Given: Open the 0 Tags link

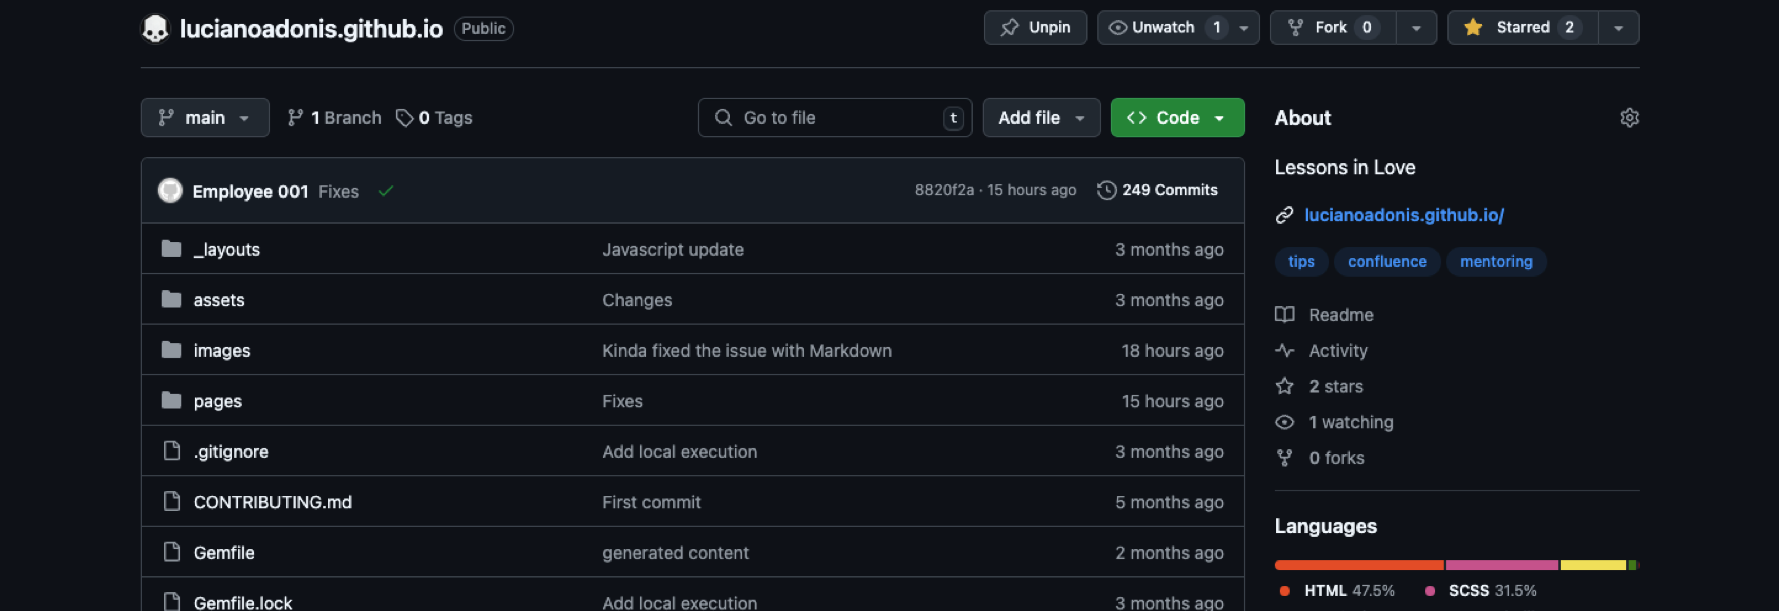Looking at the screenshot, I should [x=434, y=118].
